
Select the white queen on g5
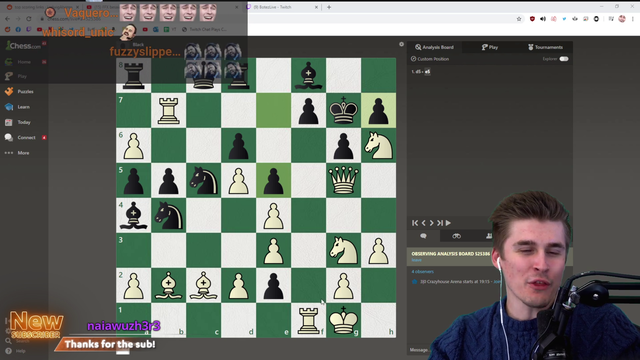click(343, 180)
